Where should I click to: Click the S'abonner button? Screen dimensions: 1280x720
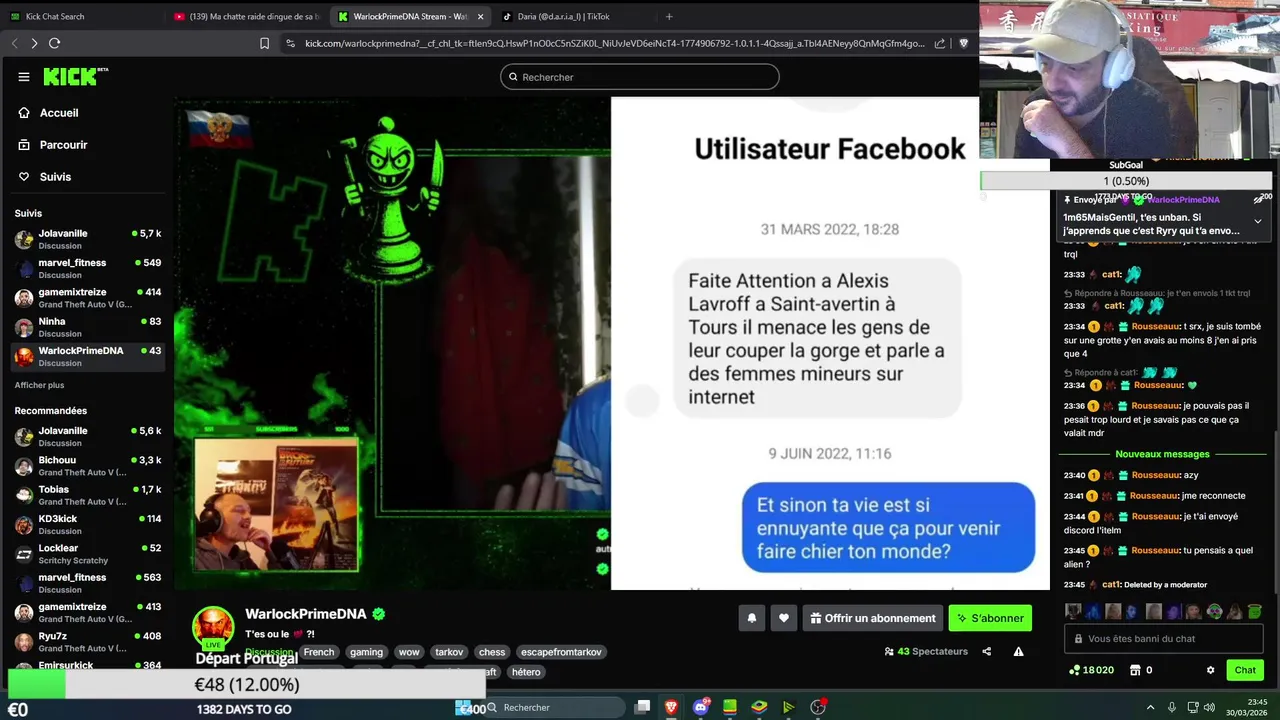click(989, 618)
